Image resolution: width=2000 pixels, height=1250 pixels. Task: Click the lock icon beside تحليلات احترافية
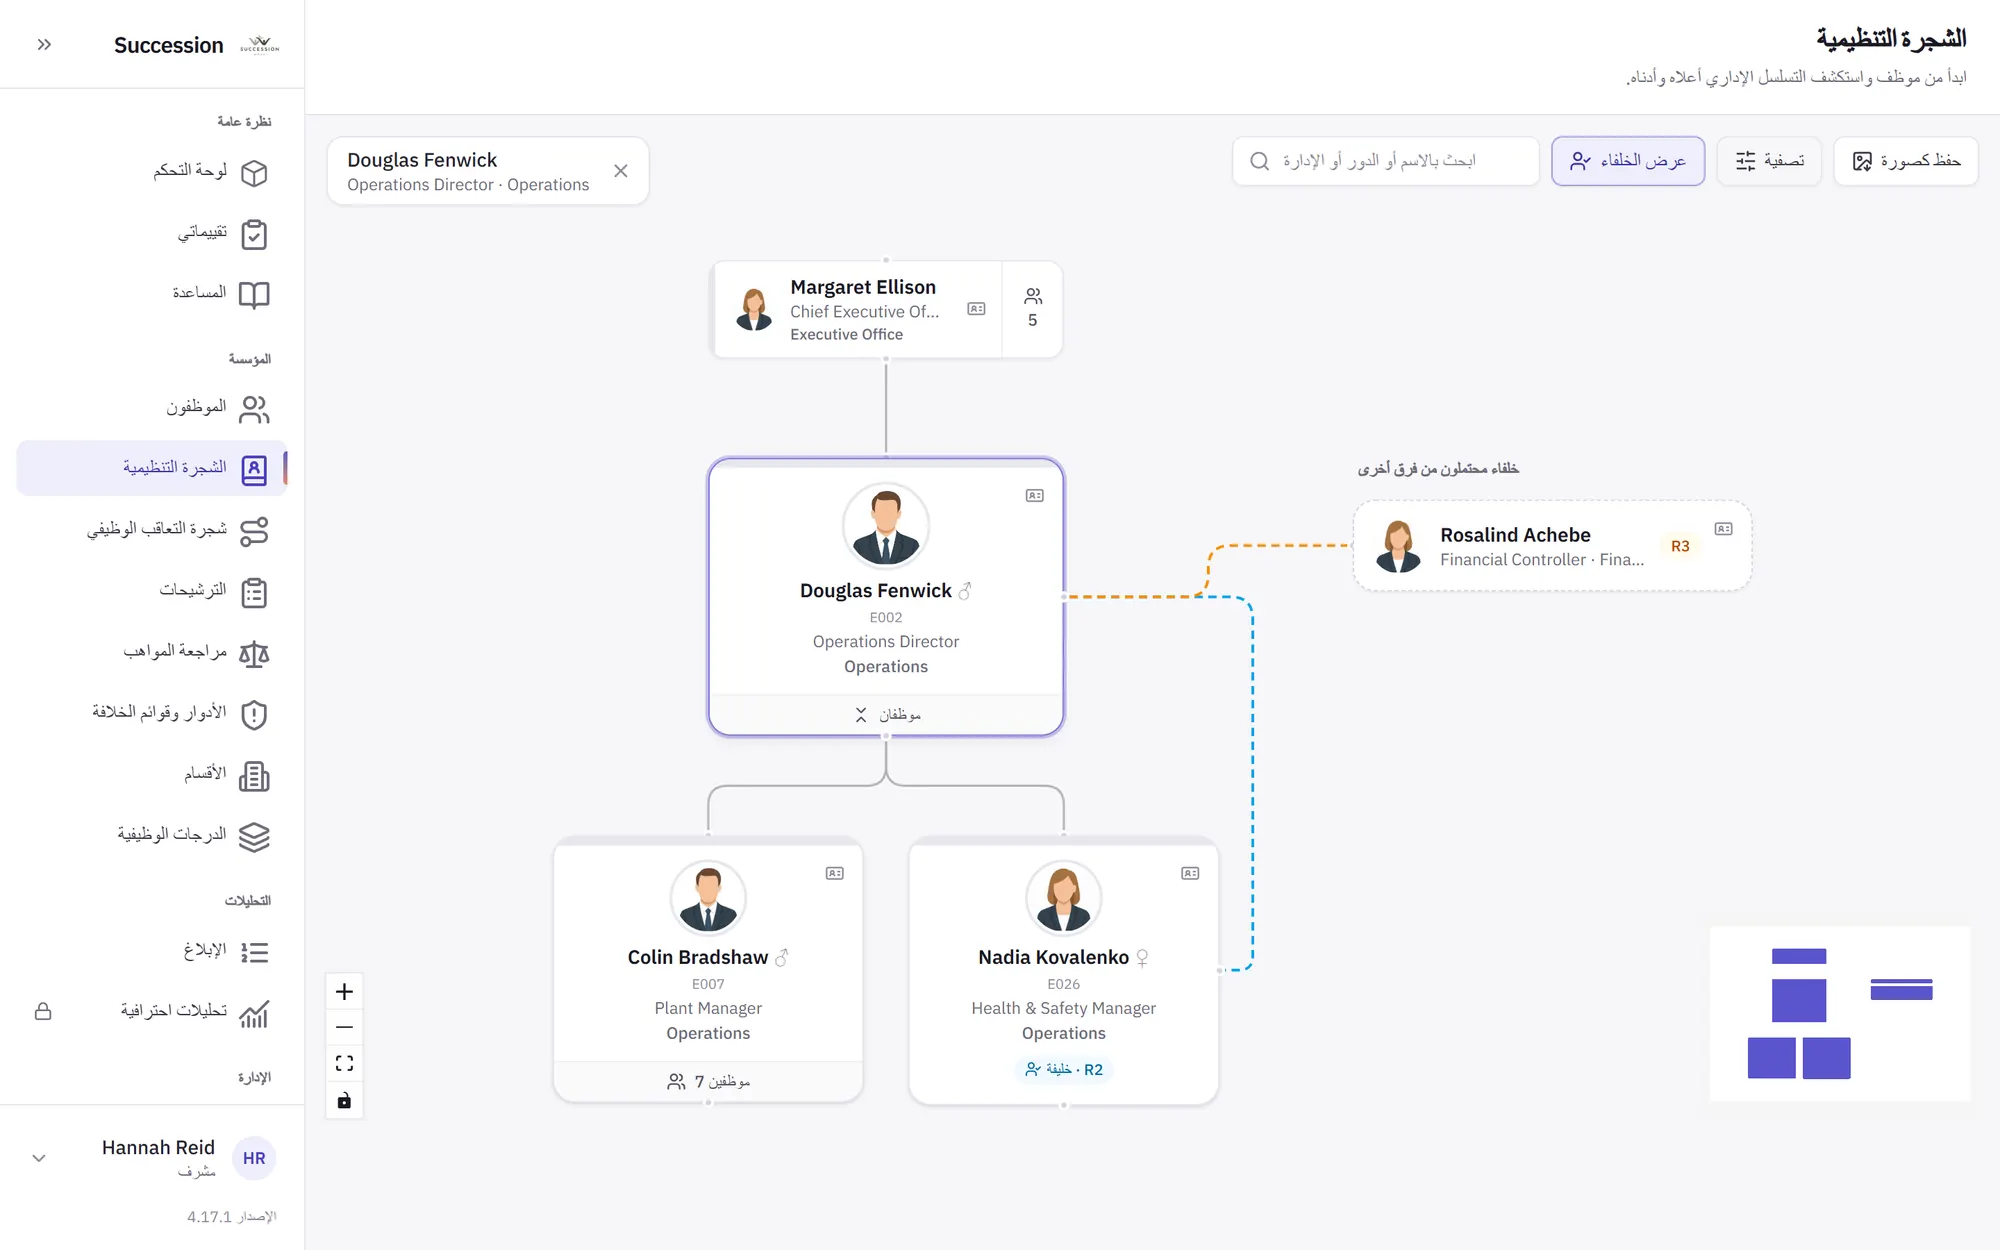point(43,1012)
